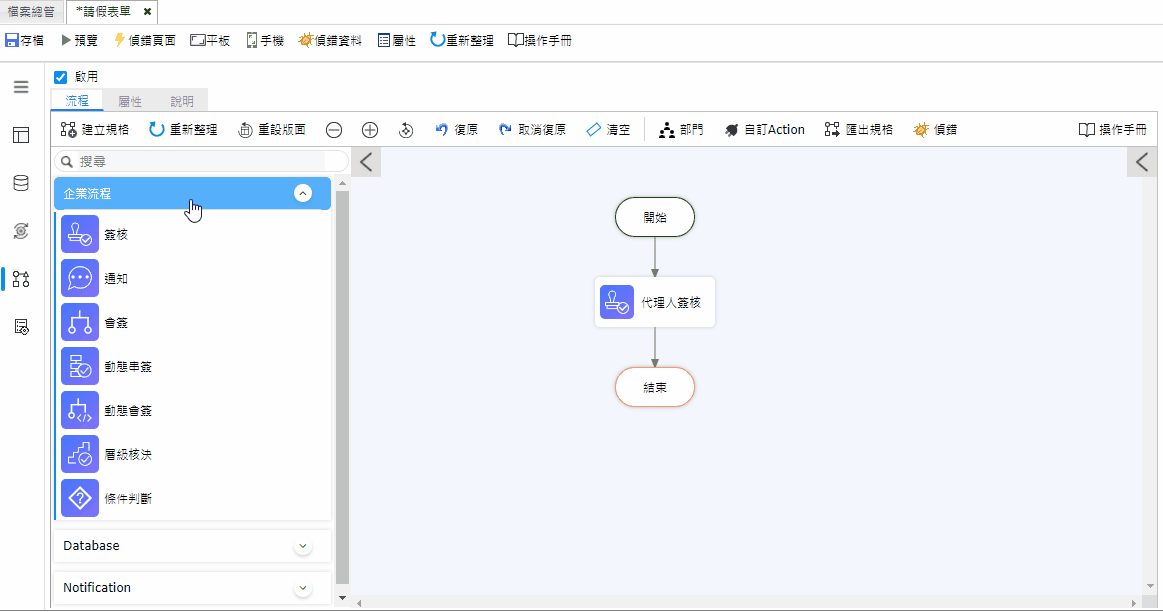Select the *請假表單 tab
The width and height of the screenshot is (1163, 612).
[x=103, y=11]
